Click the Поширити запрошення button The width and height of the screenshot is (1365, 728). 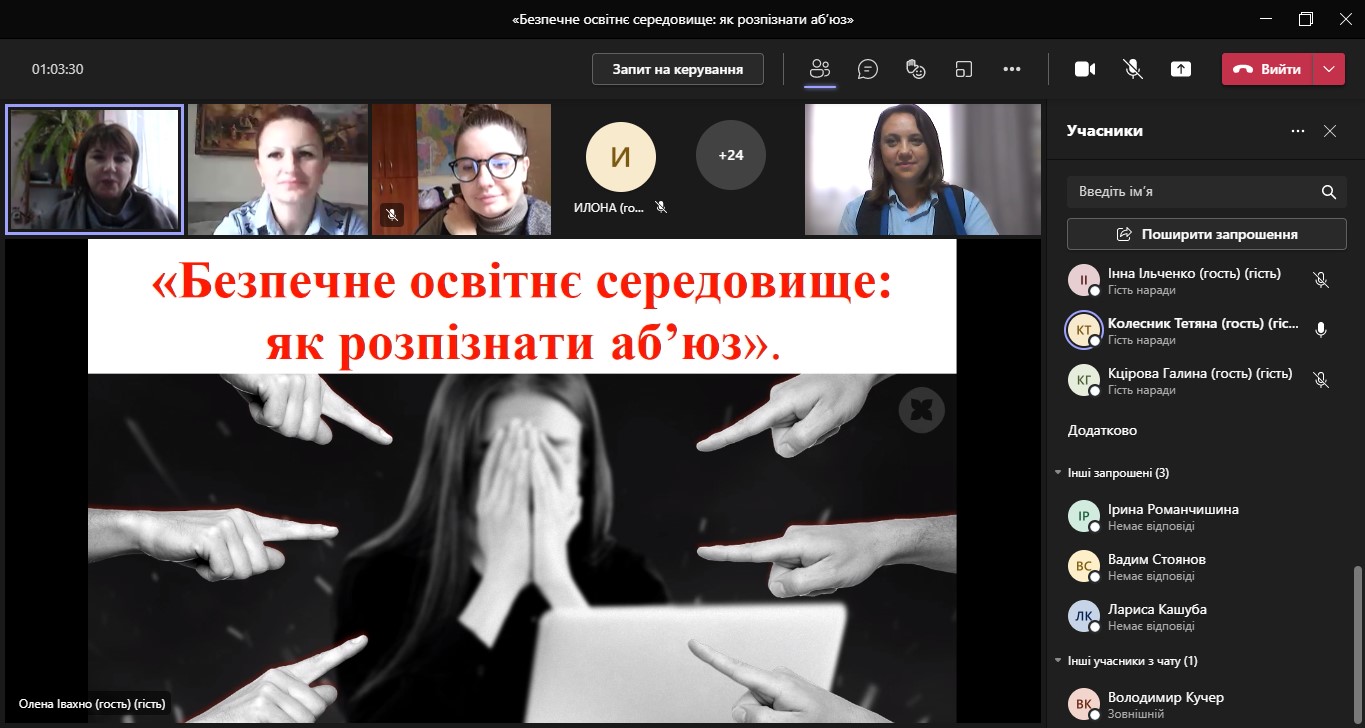pyautogui.click(x=1206, y=234)
